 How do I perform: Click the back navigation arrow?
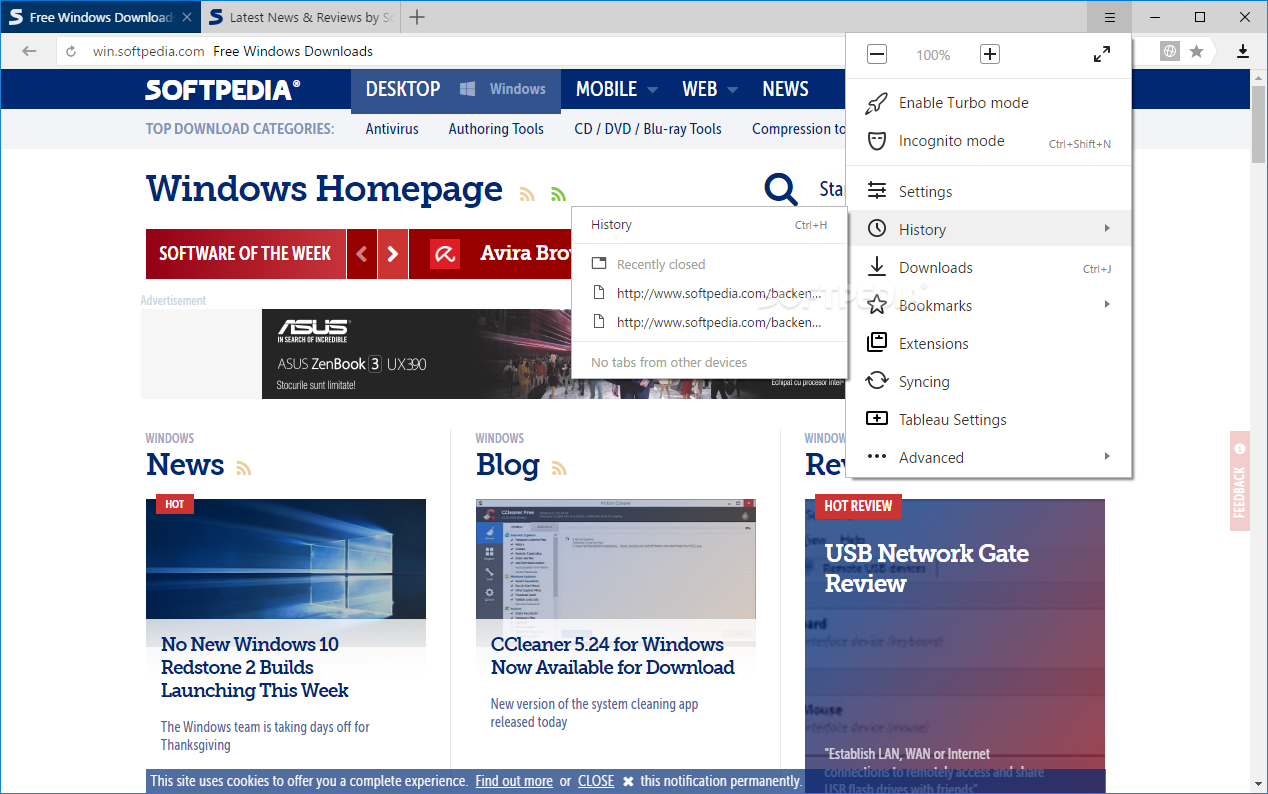[29, 51]
